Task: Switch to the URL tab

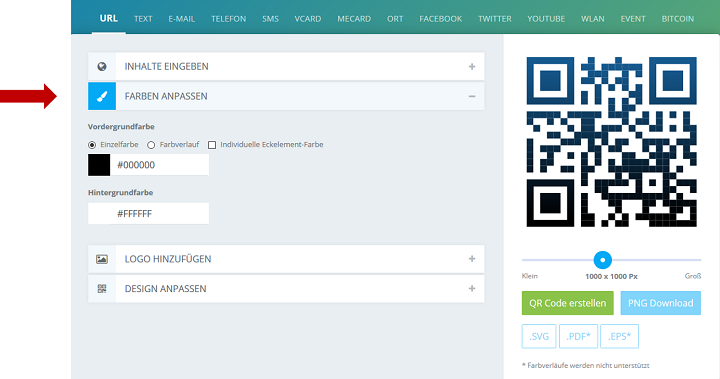Action: coord(109,18)
